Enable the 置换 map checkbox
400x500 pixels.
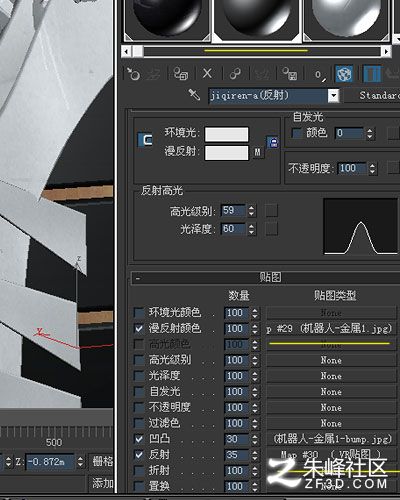pos(139,486)
